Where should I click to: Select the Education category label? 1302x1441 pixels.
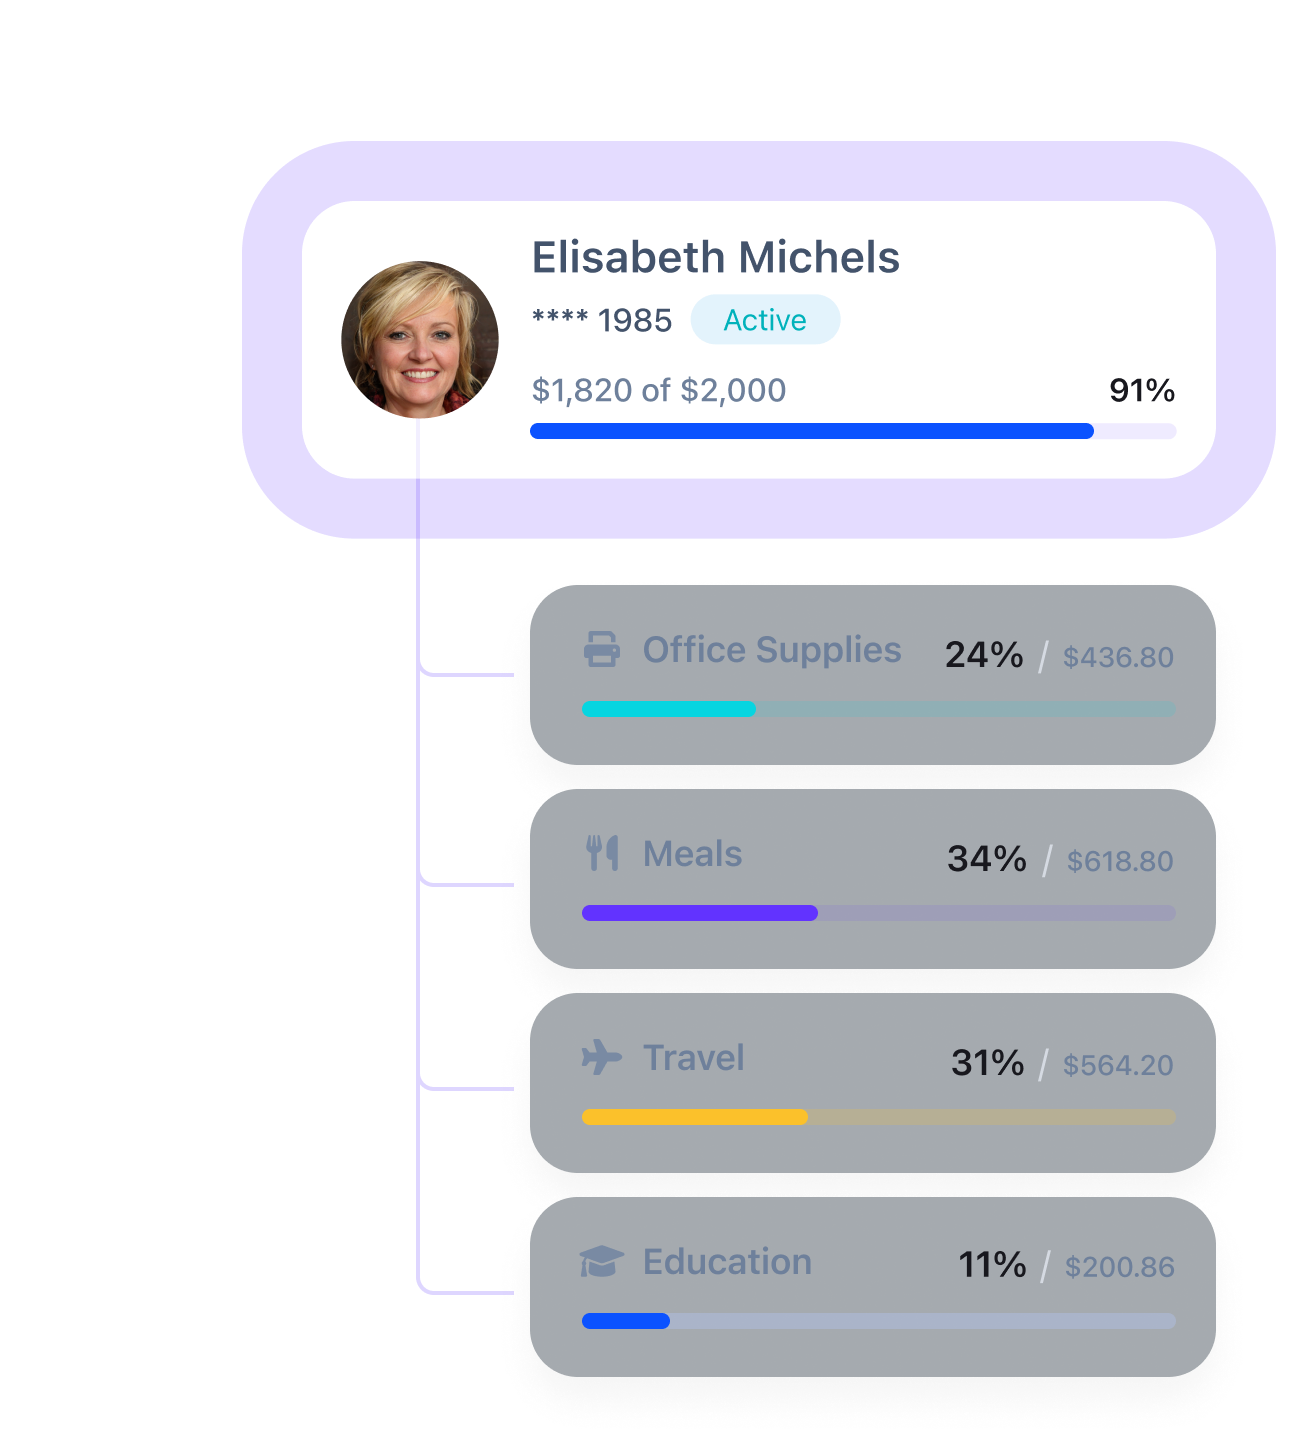tap(727, 1262)
